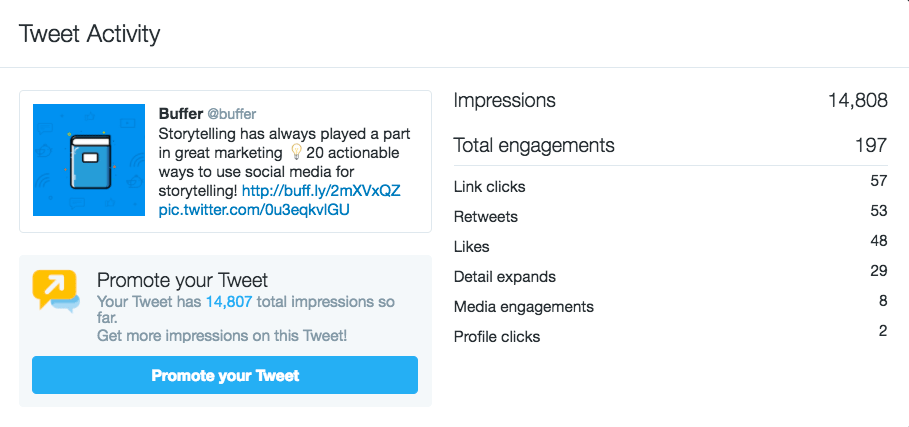909x427 pixels.
Task: Click the Buffer account name
Action: tap(181, 114)
